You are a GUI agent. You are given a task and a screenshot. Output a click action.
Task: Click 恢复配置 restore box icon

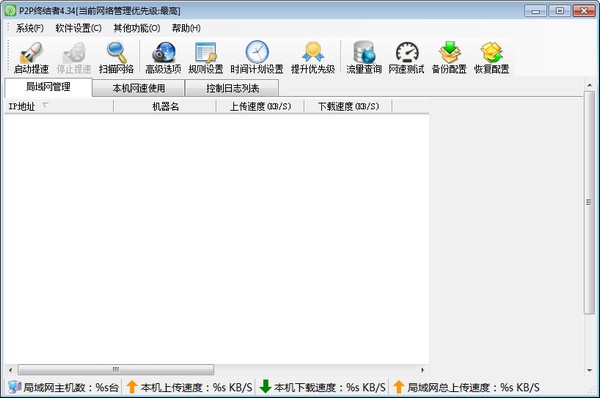point(492,52)
